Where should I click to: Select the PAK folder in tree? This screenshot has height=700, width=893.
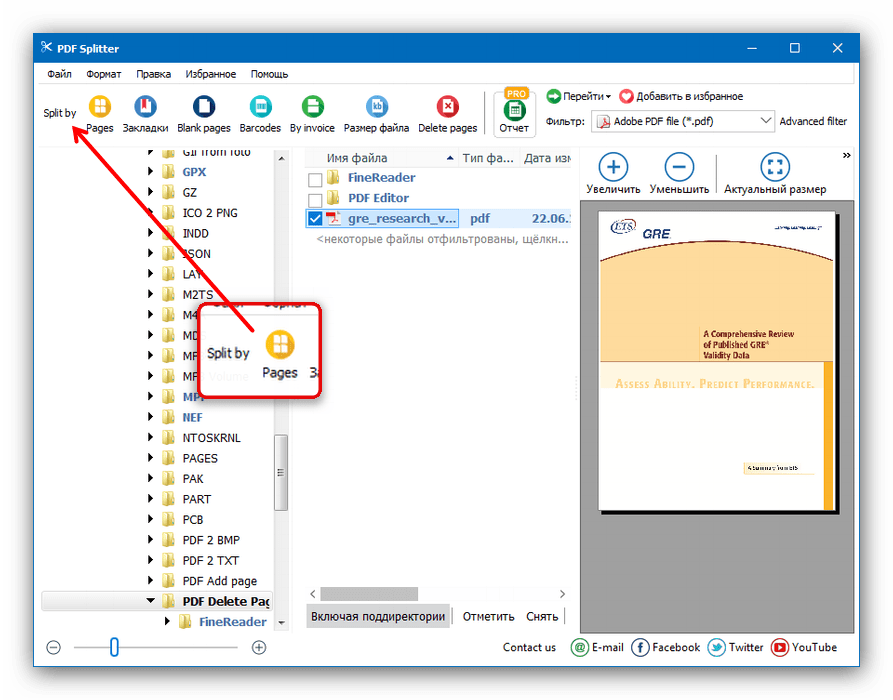coord(192,478)
